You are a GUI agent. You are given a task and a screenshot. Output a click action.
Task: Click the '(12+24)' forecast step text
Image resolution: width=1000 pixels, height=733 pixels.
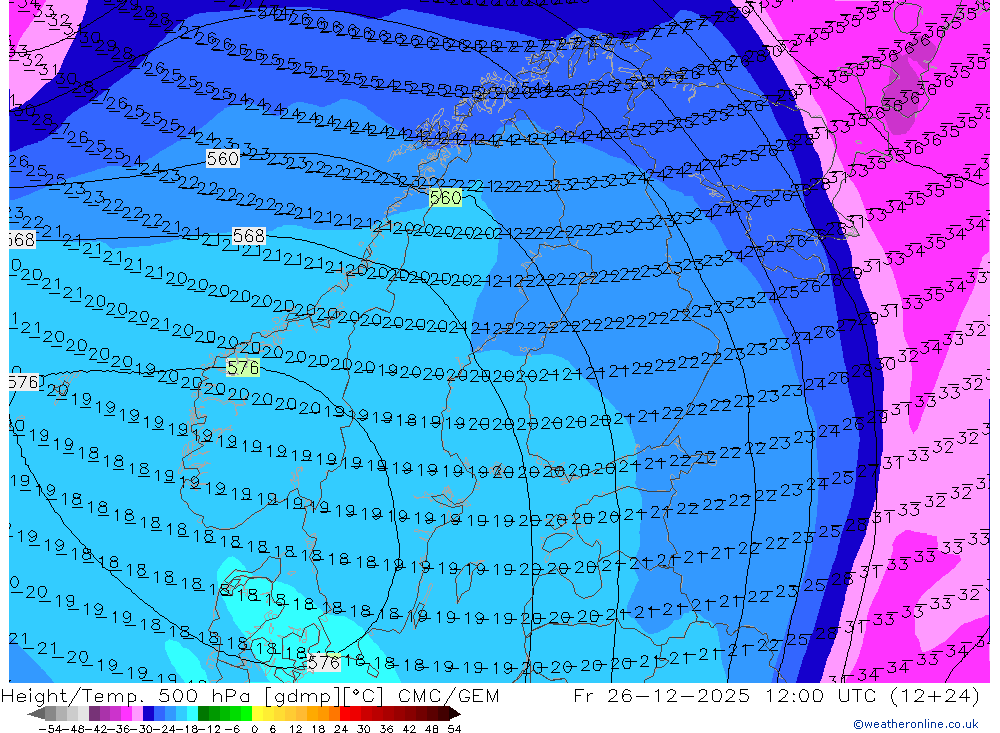(935, 695)
